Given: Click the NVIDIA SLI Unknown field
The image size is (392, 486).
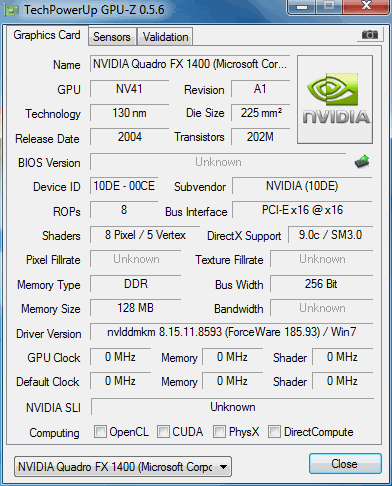Looking at the screenshot, I should [x=232, y=407].
